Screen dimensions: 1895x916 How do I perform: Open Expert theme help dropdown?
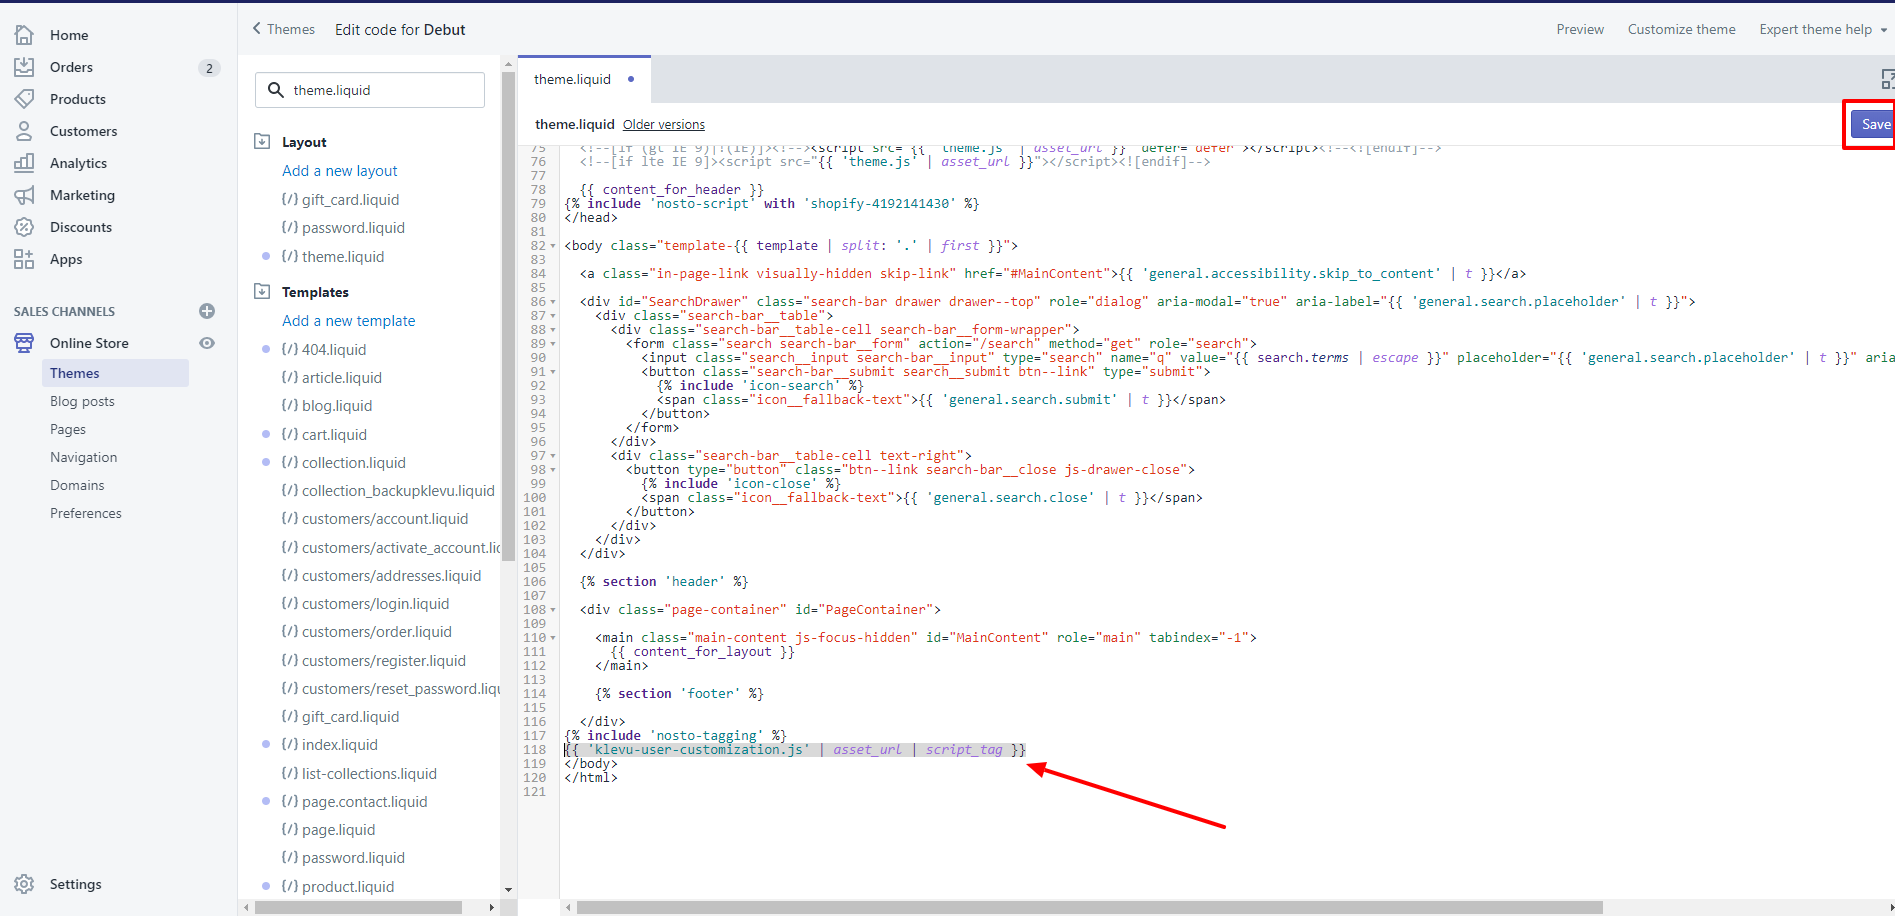click(1823, 29)
